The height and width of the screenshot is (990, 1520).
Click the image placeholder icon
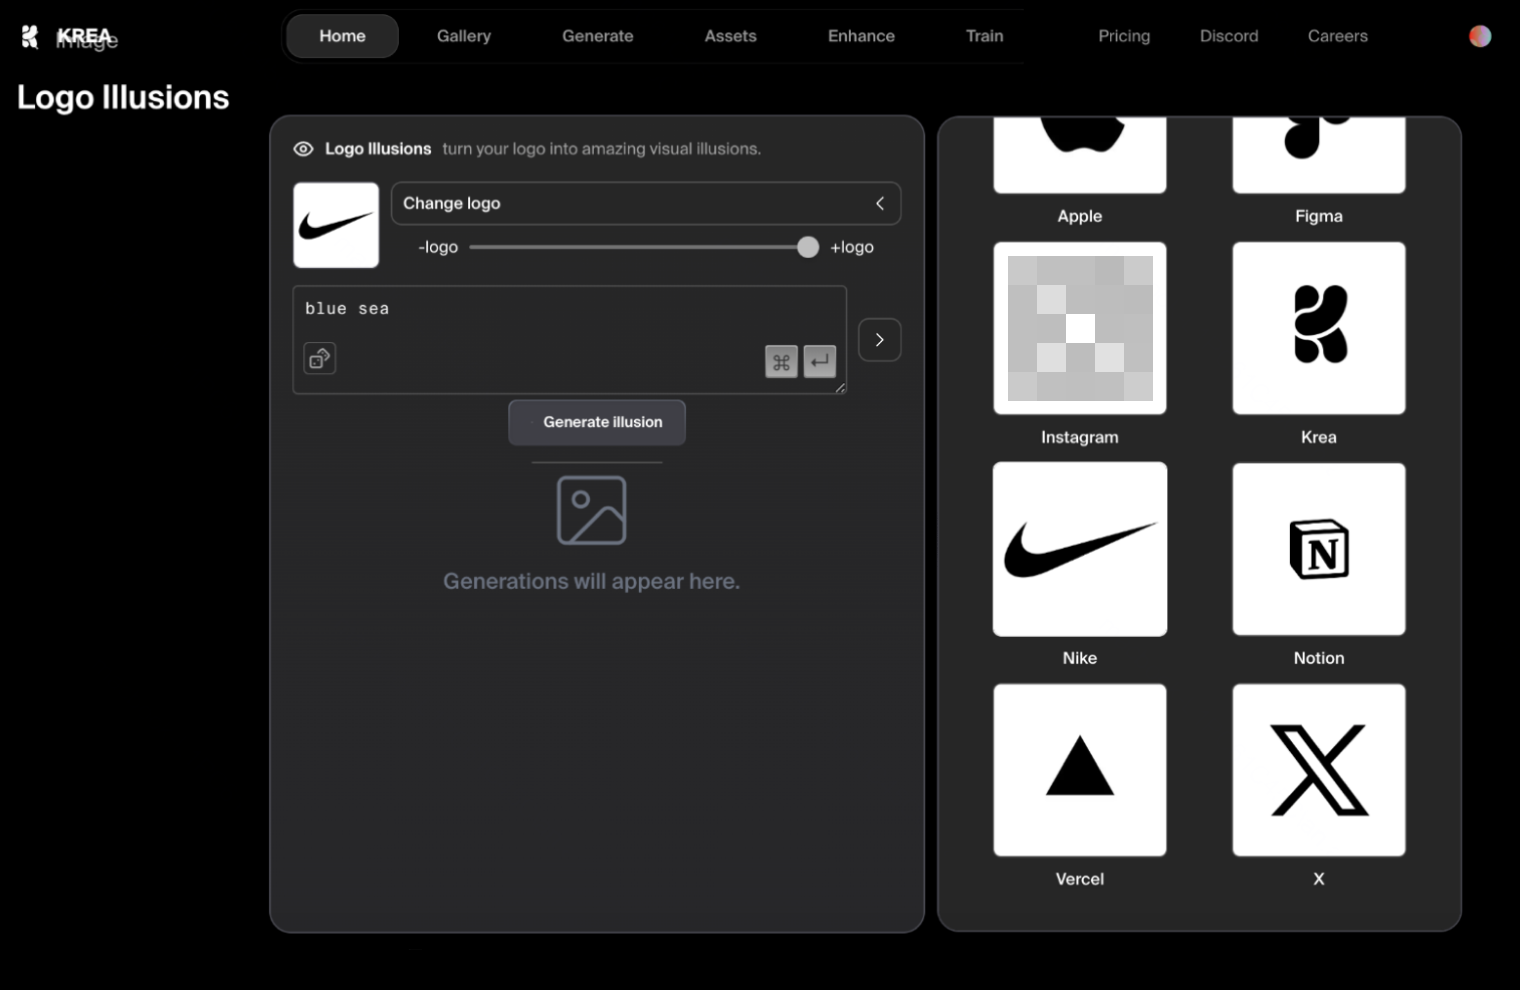(x=592, y=510)
